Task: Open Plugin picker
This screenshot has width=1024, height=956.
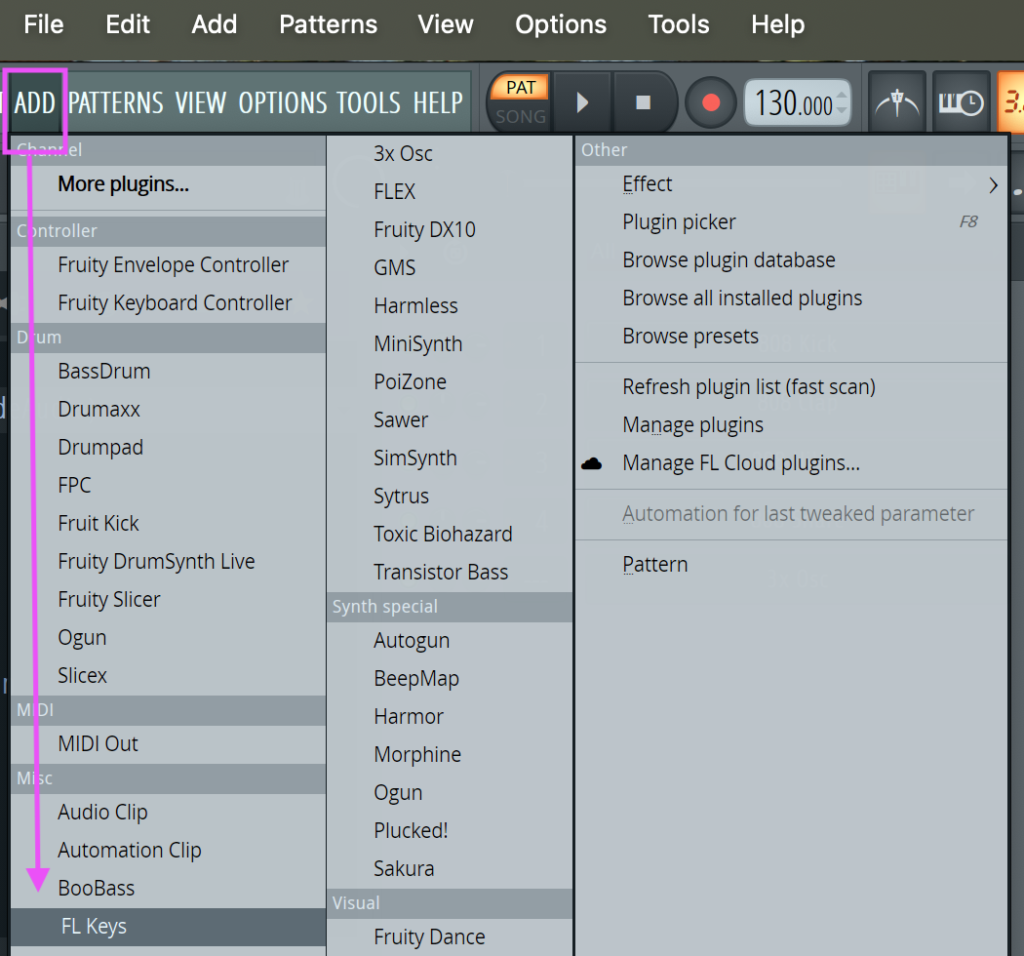Action: [679, 222]
